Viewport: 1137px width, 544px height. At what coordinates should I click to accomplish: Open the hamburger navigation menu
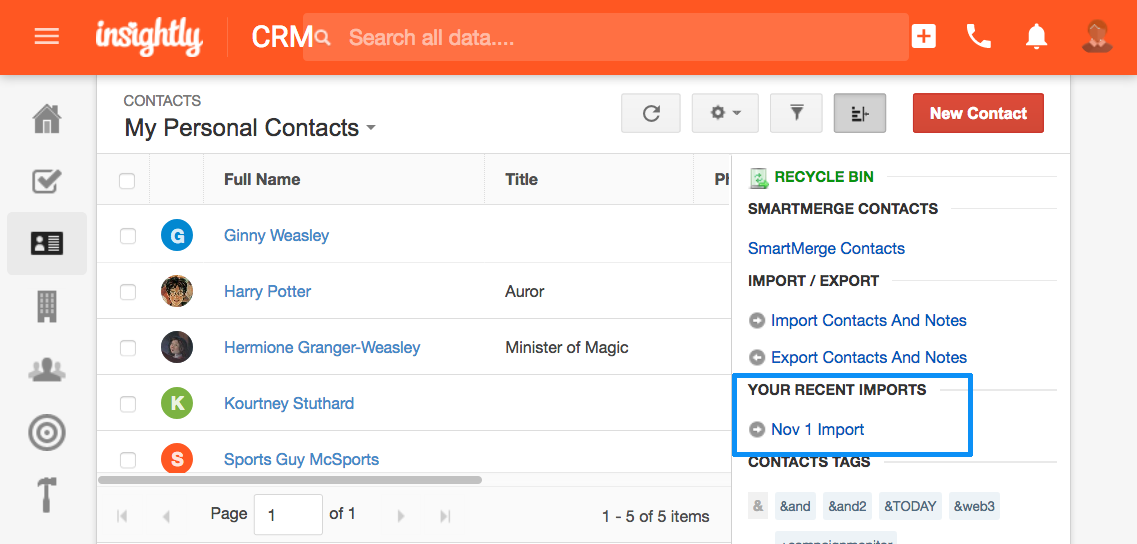coord(46,36)
